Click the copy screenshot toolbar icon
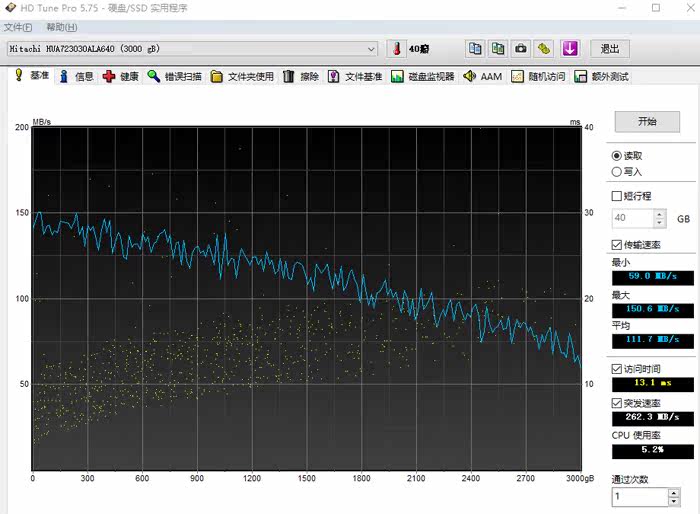The width and height of the screenshot is (700, 514). pos(497,48)
